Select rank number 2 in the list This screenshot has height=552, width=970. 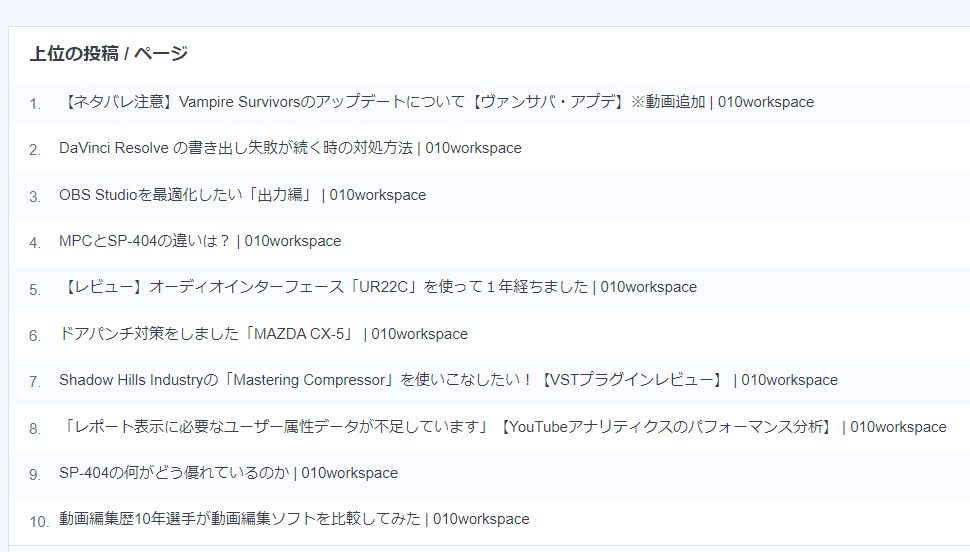tap(35, 150)
